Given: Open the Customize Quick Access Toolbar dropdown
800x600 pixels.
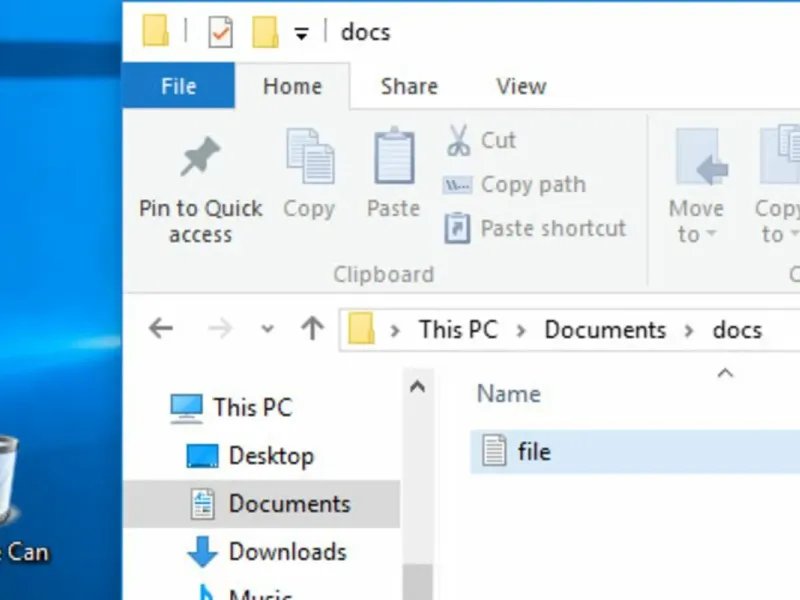Looking at the screenshot, I should tap(302, 34).
